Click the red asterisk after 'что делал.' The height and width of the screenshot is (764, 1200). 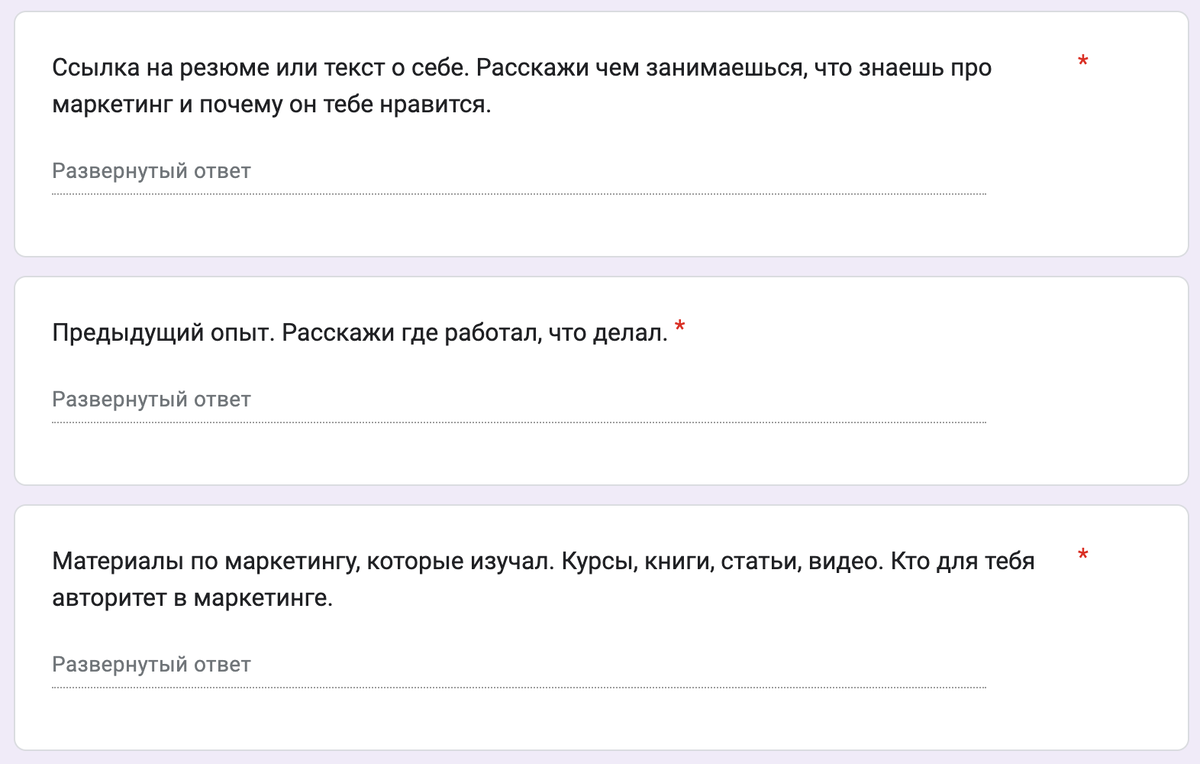(x=679, y=326)
